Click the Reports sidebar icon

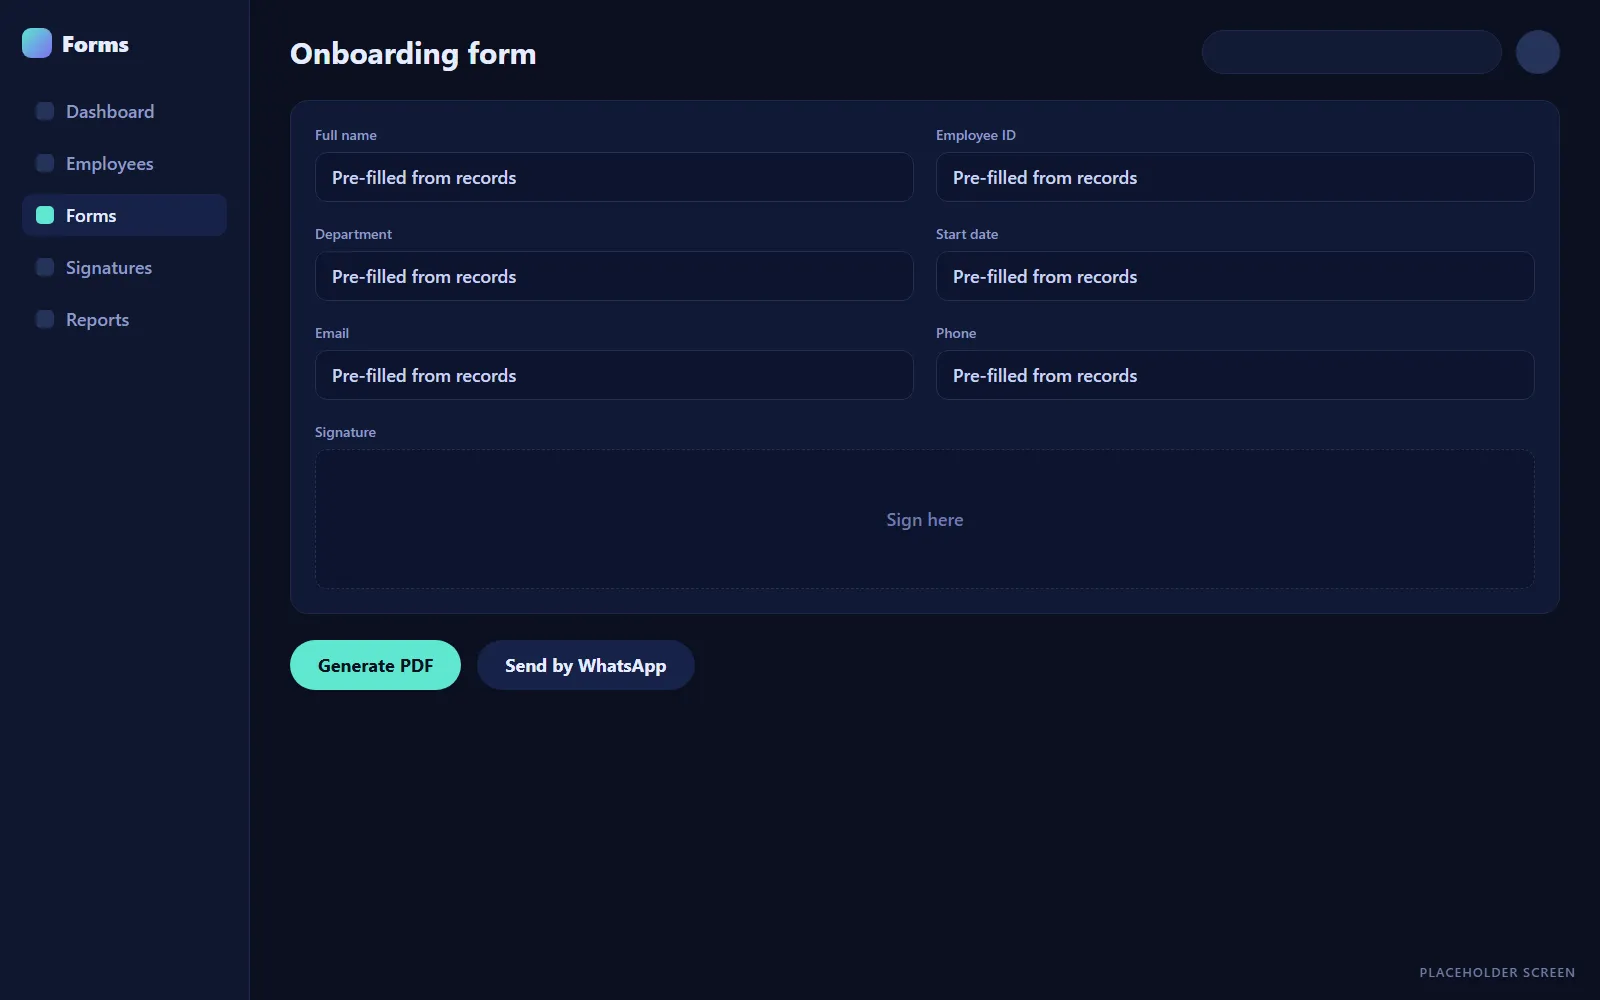pos(45,319)
